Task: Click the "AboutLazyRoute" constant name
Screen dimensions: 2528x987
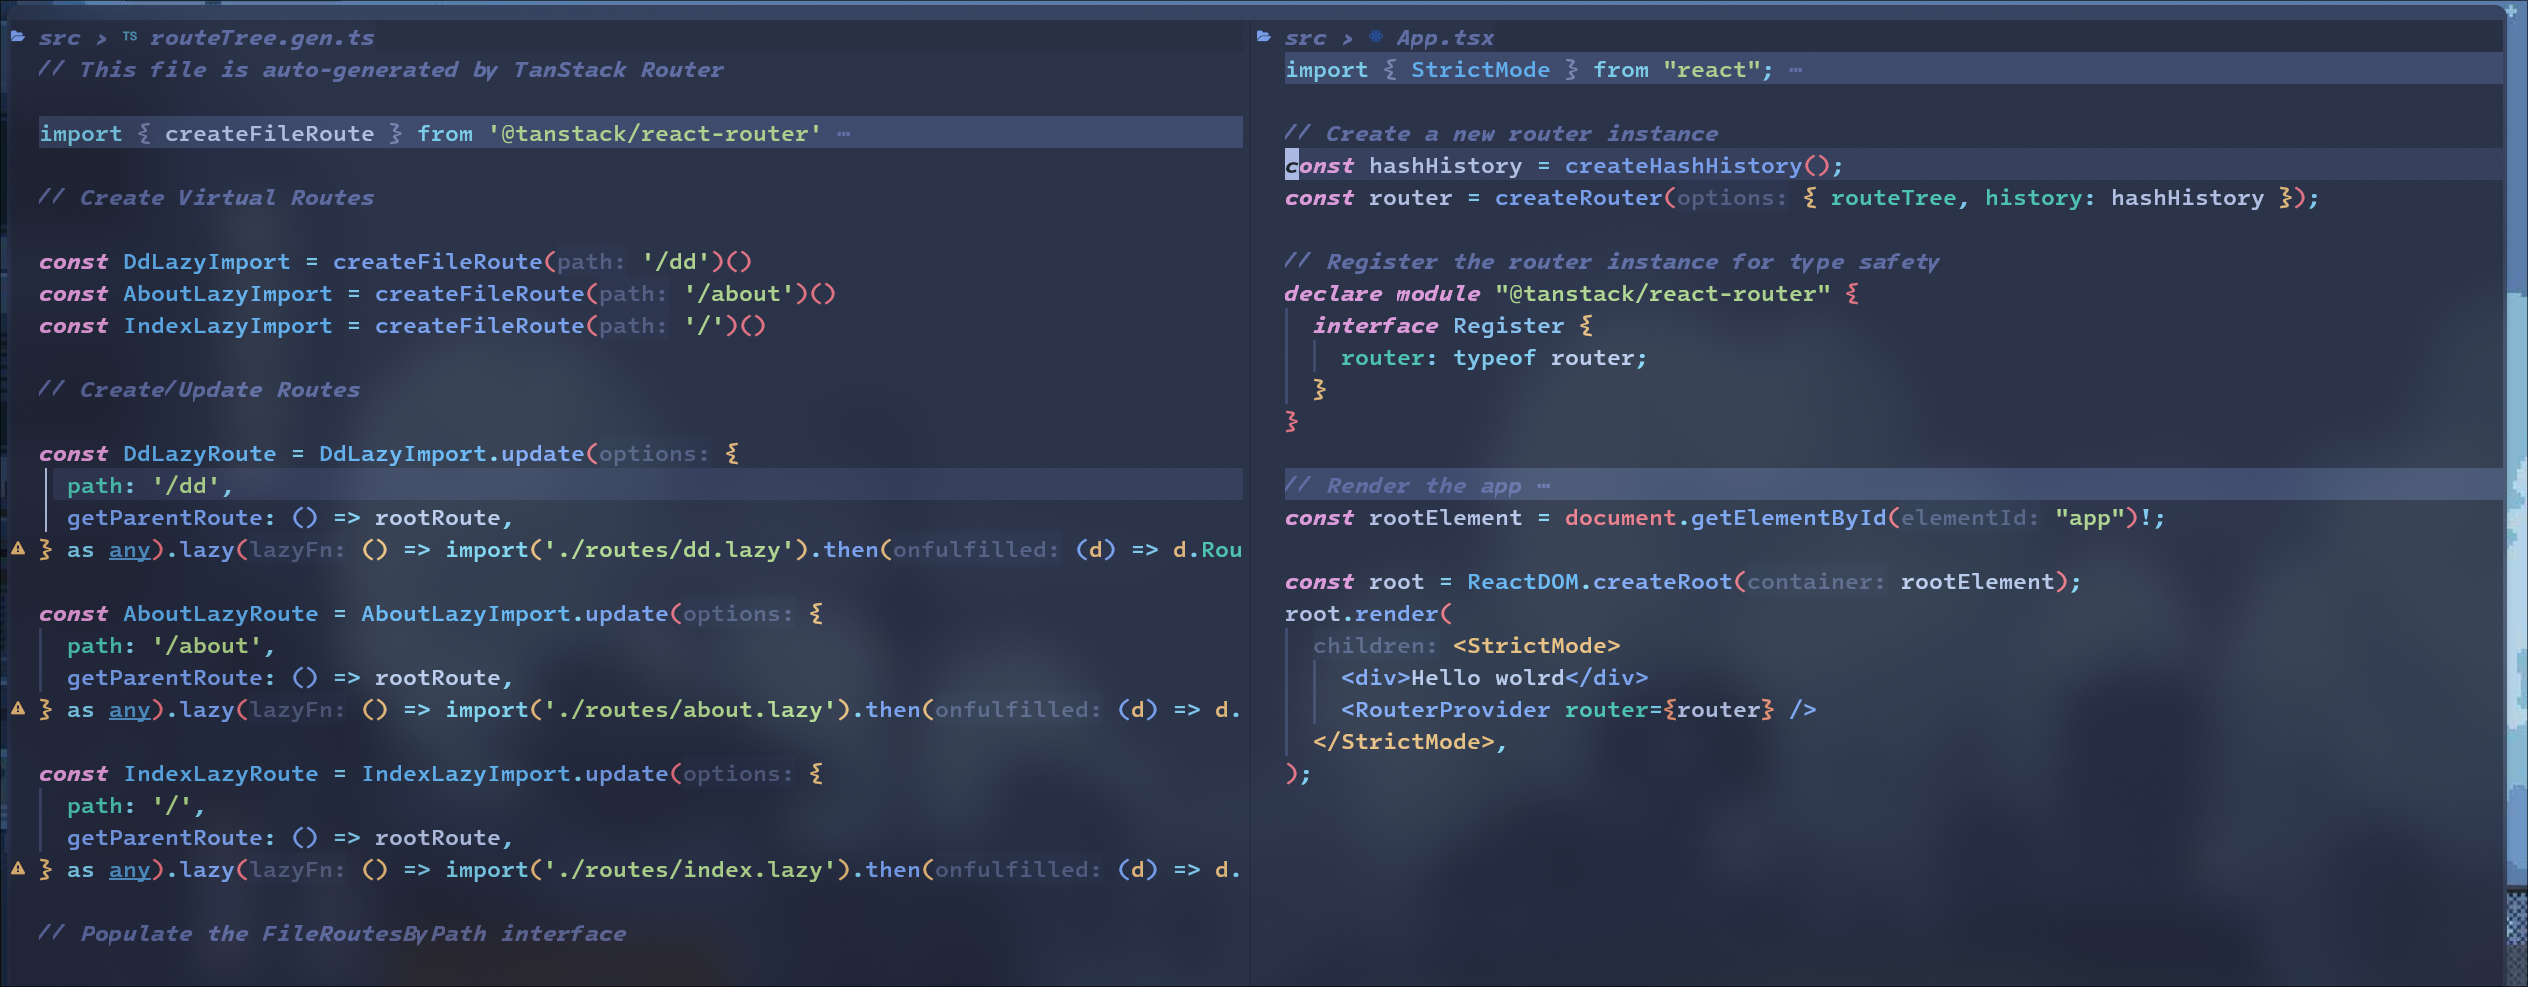Action: tap(220, 614)
